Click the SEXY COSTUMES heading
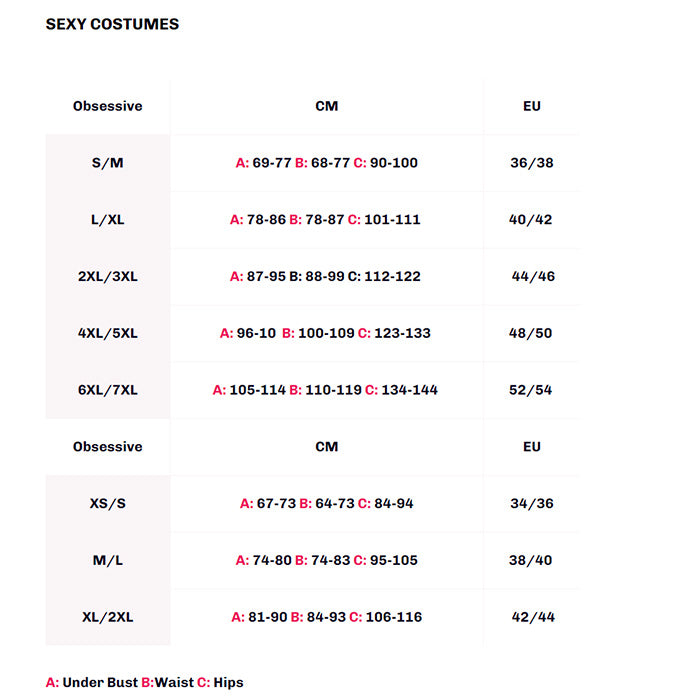 coord(112,24)
